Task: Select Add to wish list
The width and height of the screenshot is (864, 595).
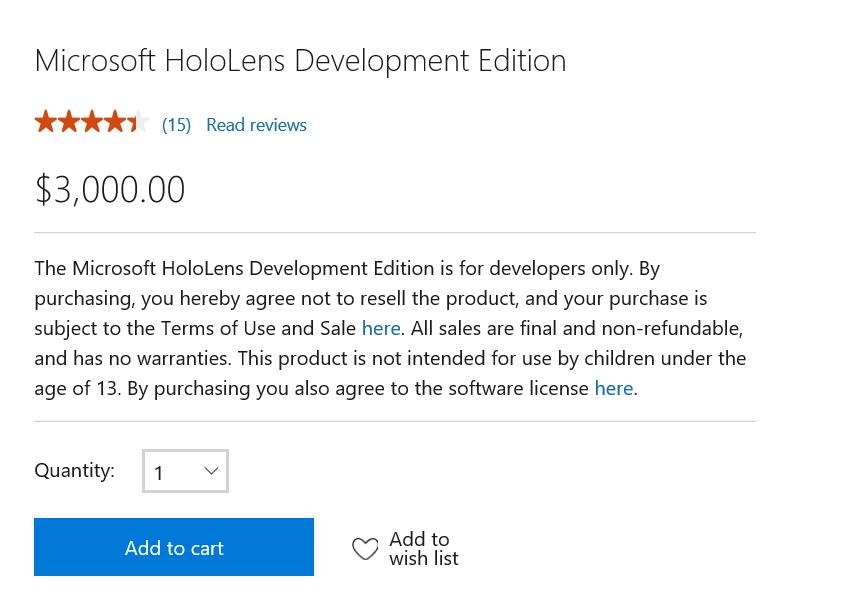Action: point(423,548)
